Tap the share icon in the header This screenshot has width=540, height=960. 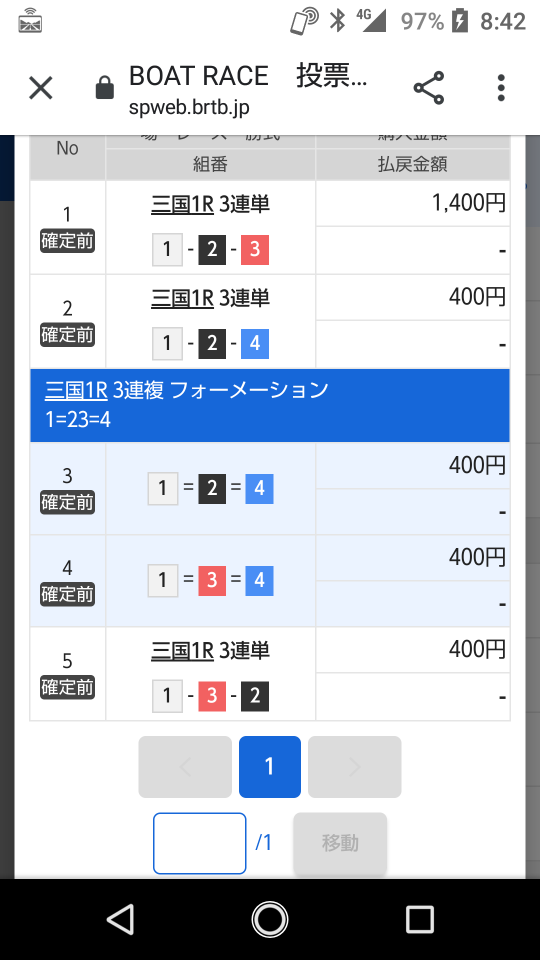429,88
